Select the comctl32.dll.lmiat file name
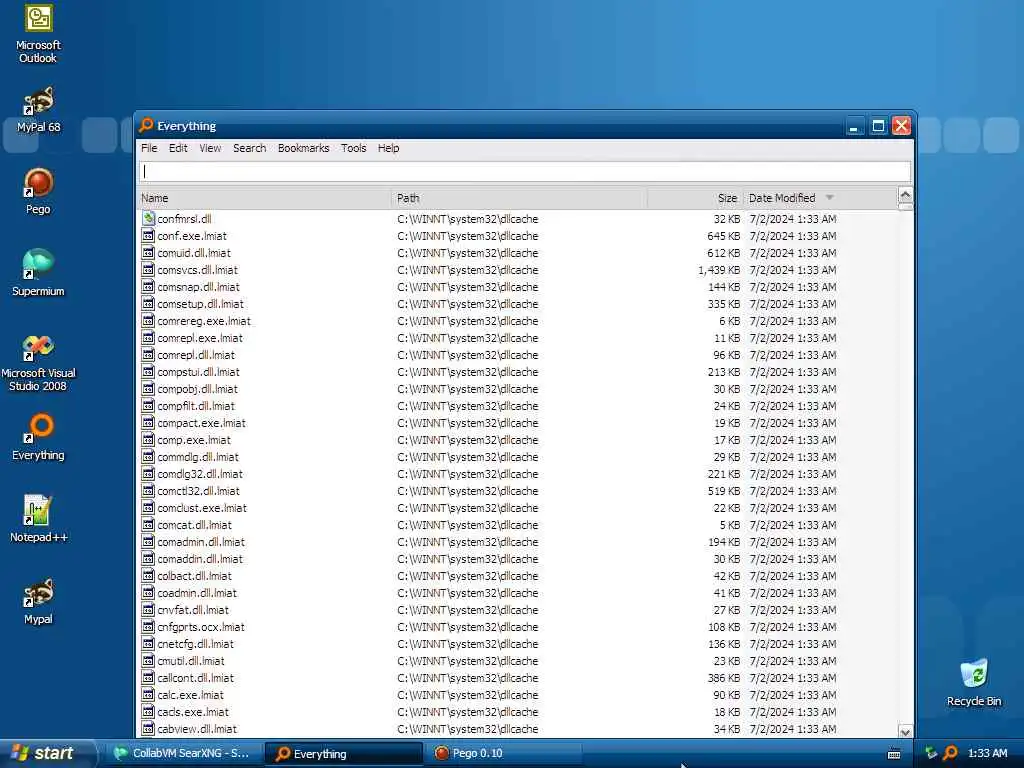This screenshot has height=768, width=1024. click(199, 490)
